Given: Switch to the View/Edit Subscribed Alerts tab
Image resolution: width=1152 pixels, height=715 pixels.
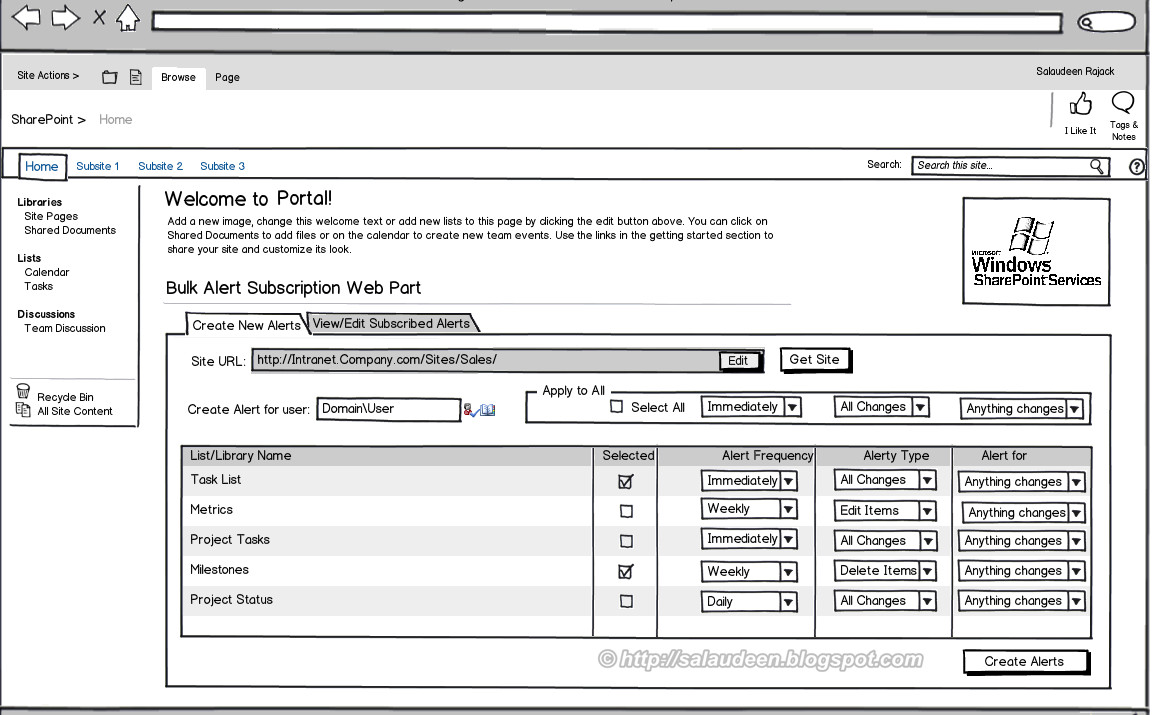Looking at the screenshot, I should (390, 323).
